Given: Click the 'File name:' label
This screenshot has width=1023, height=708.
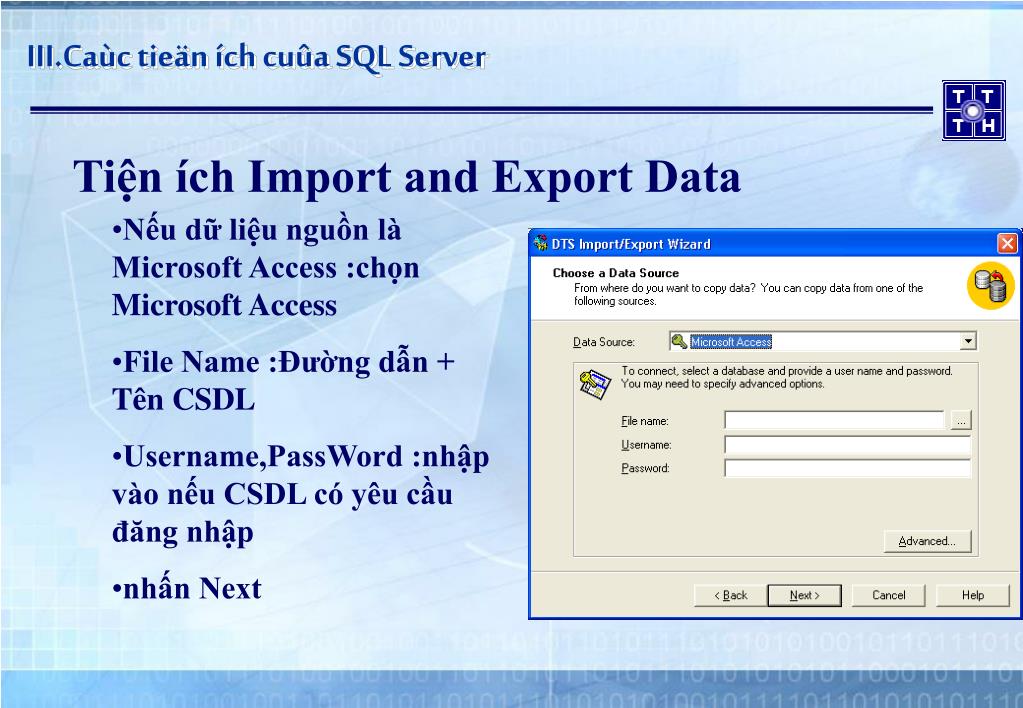Looking at the screenshot, I should (x=645, y=421).
